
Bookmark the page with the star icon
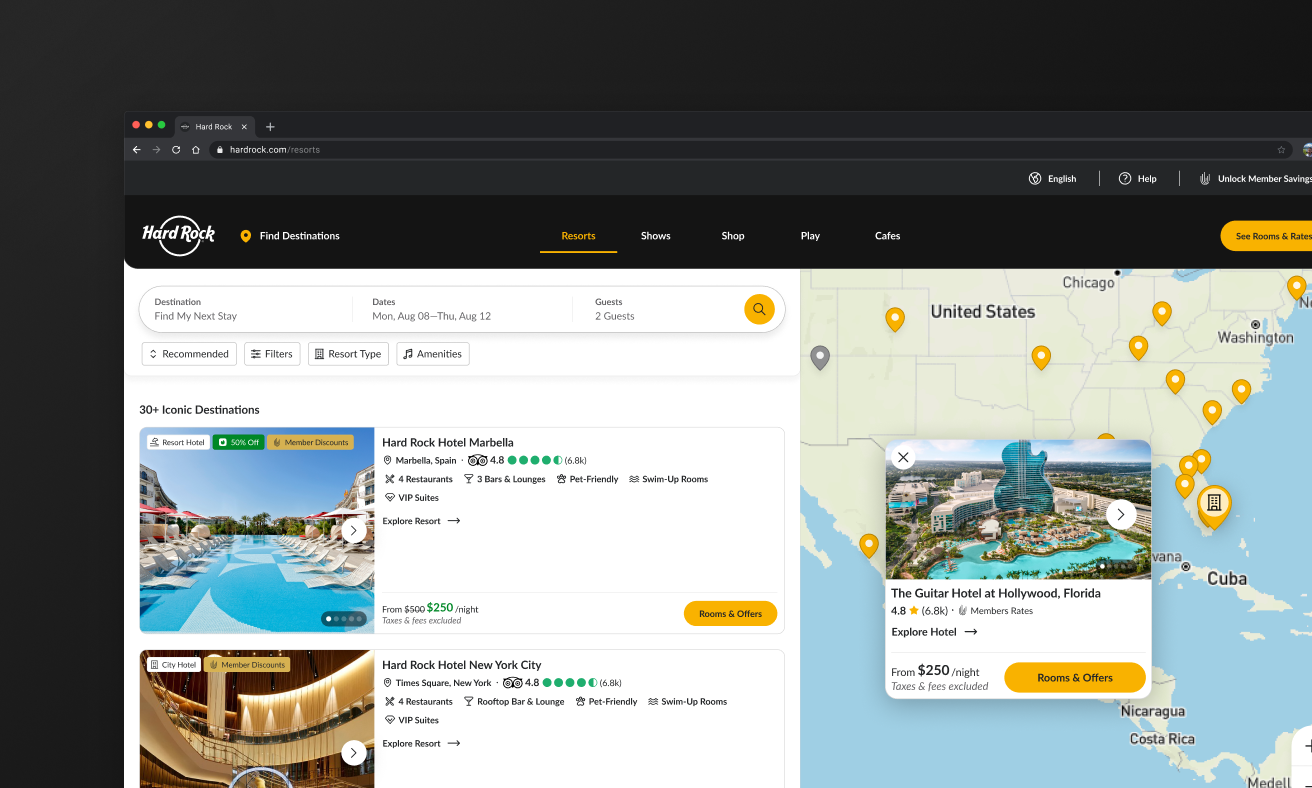[1281, 150]
